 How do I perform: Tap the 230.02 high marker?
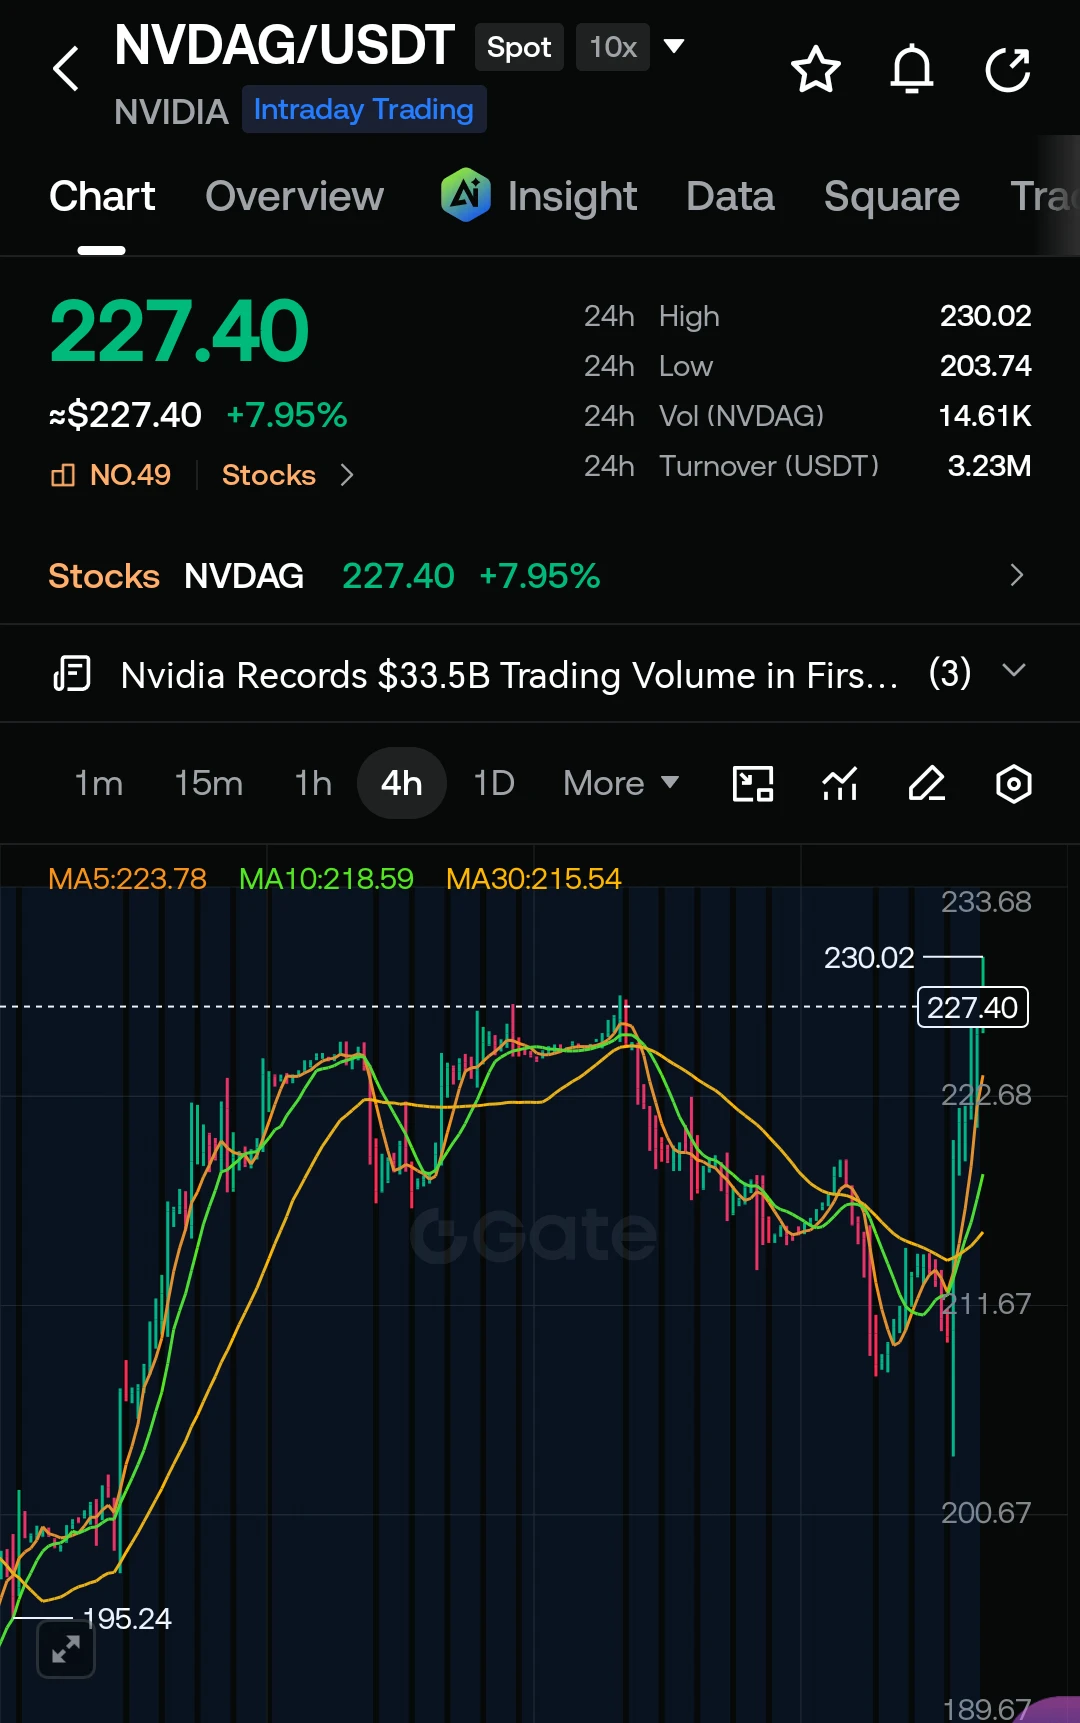(x=869, y=958)
